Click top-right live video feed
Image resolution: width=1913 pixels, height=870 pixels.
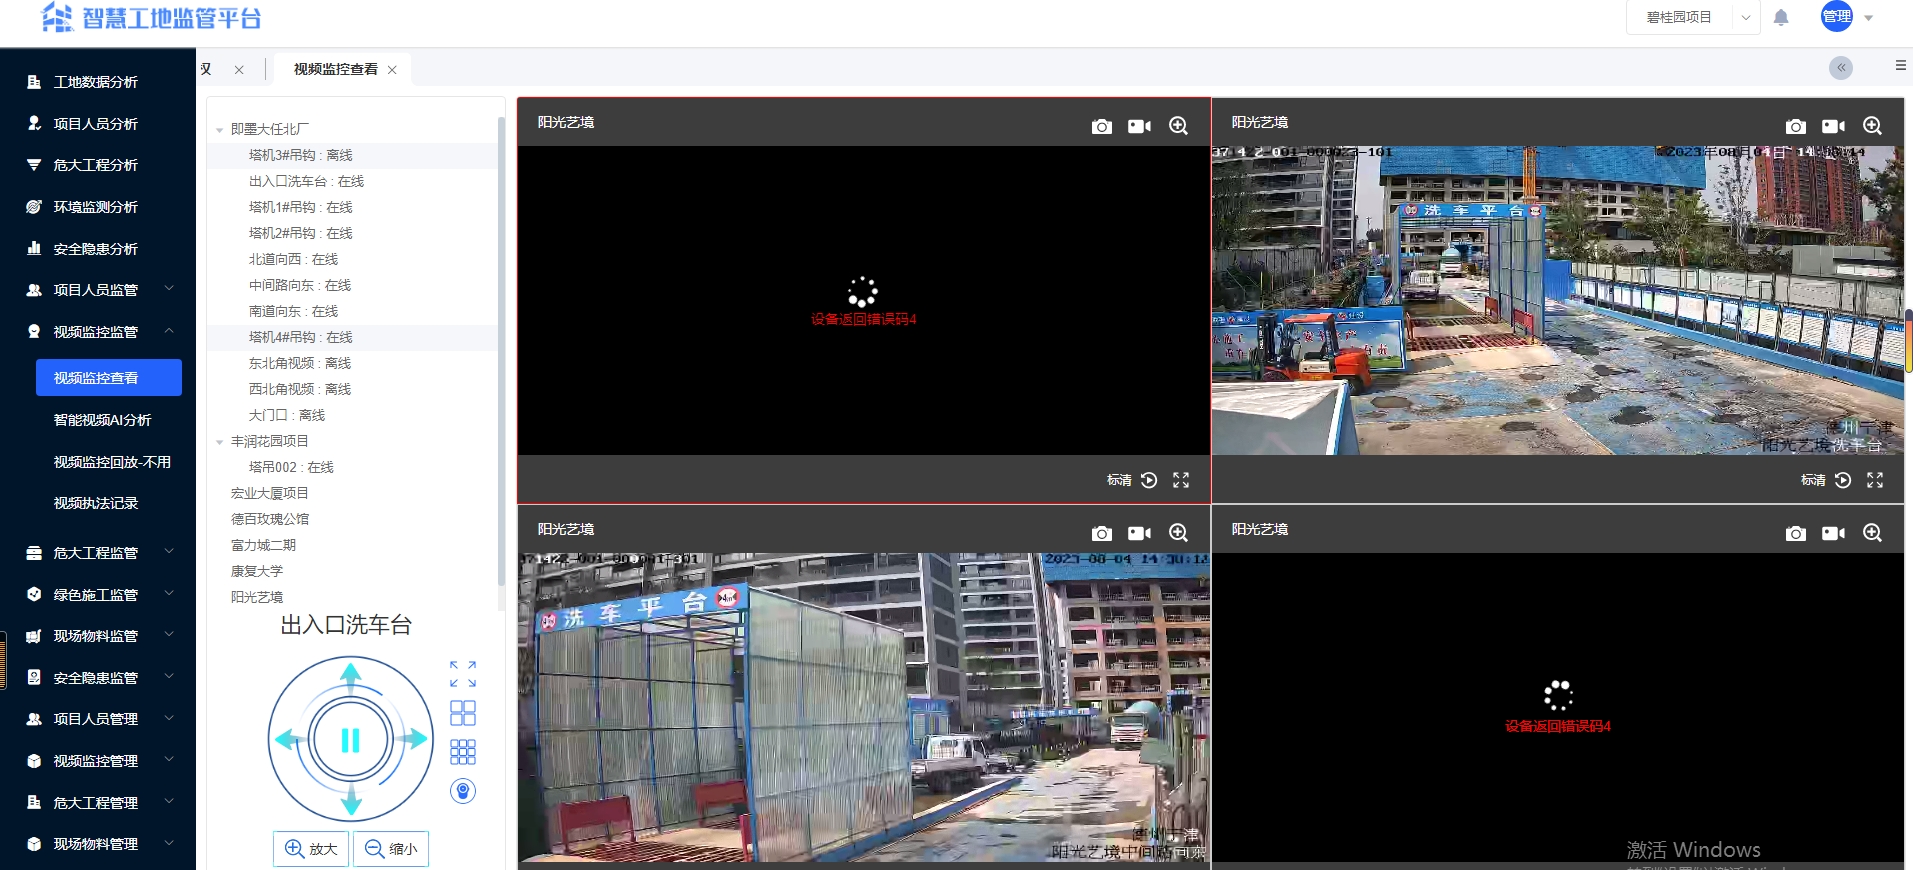click(x=1558, y=301)
